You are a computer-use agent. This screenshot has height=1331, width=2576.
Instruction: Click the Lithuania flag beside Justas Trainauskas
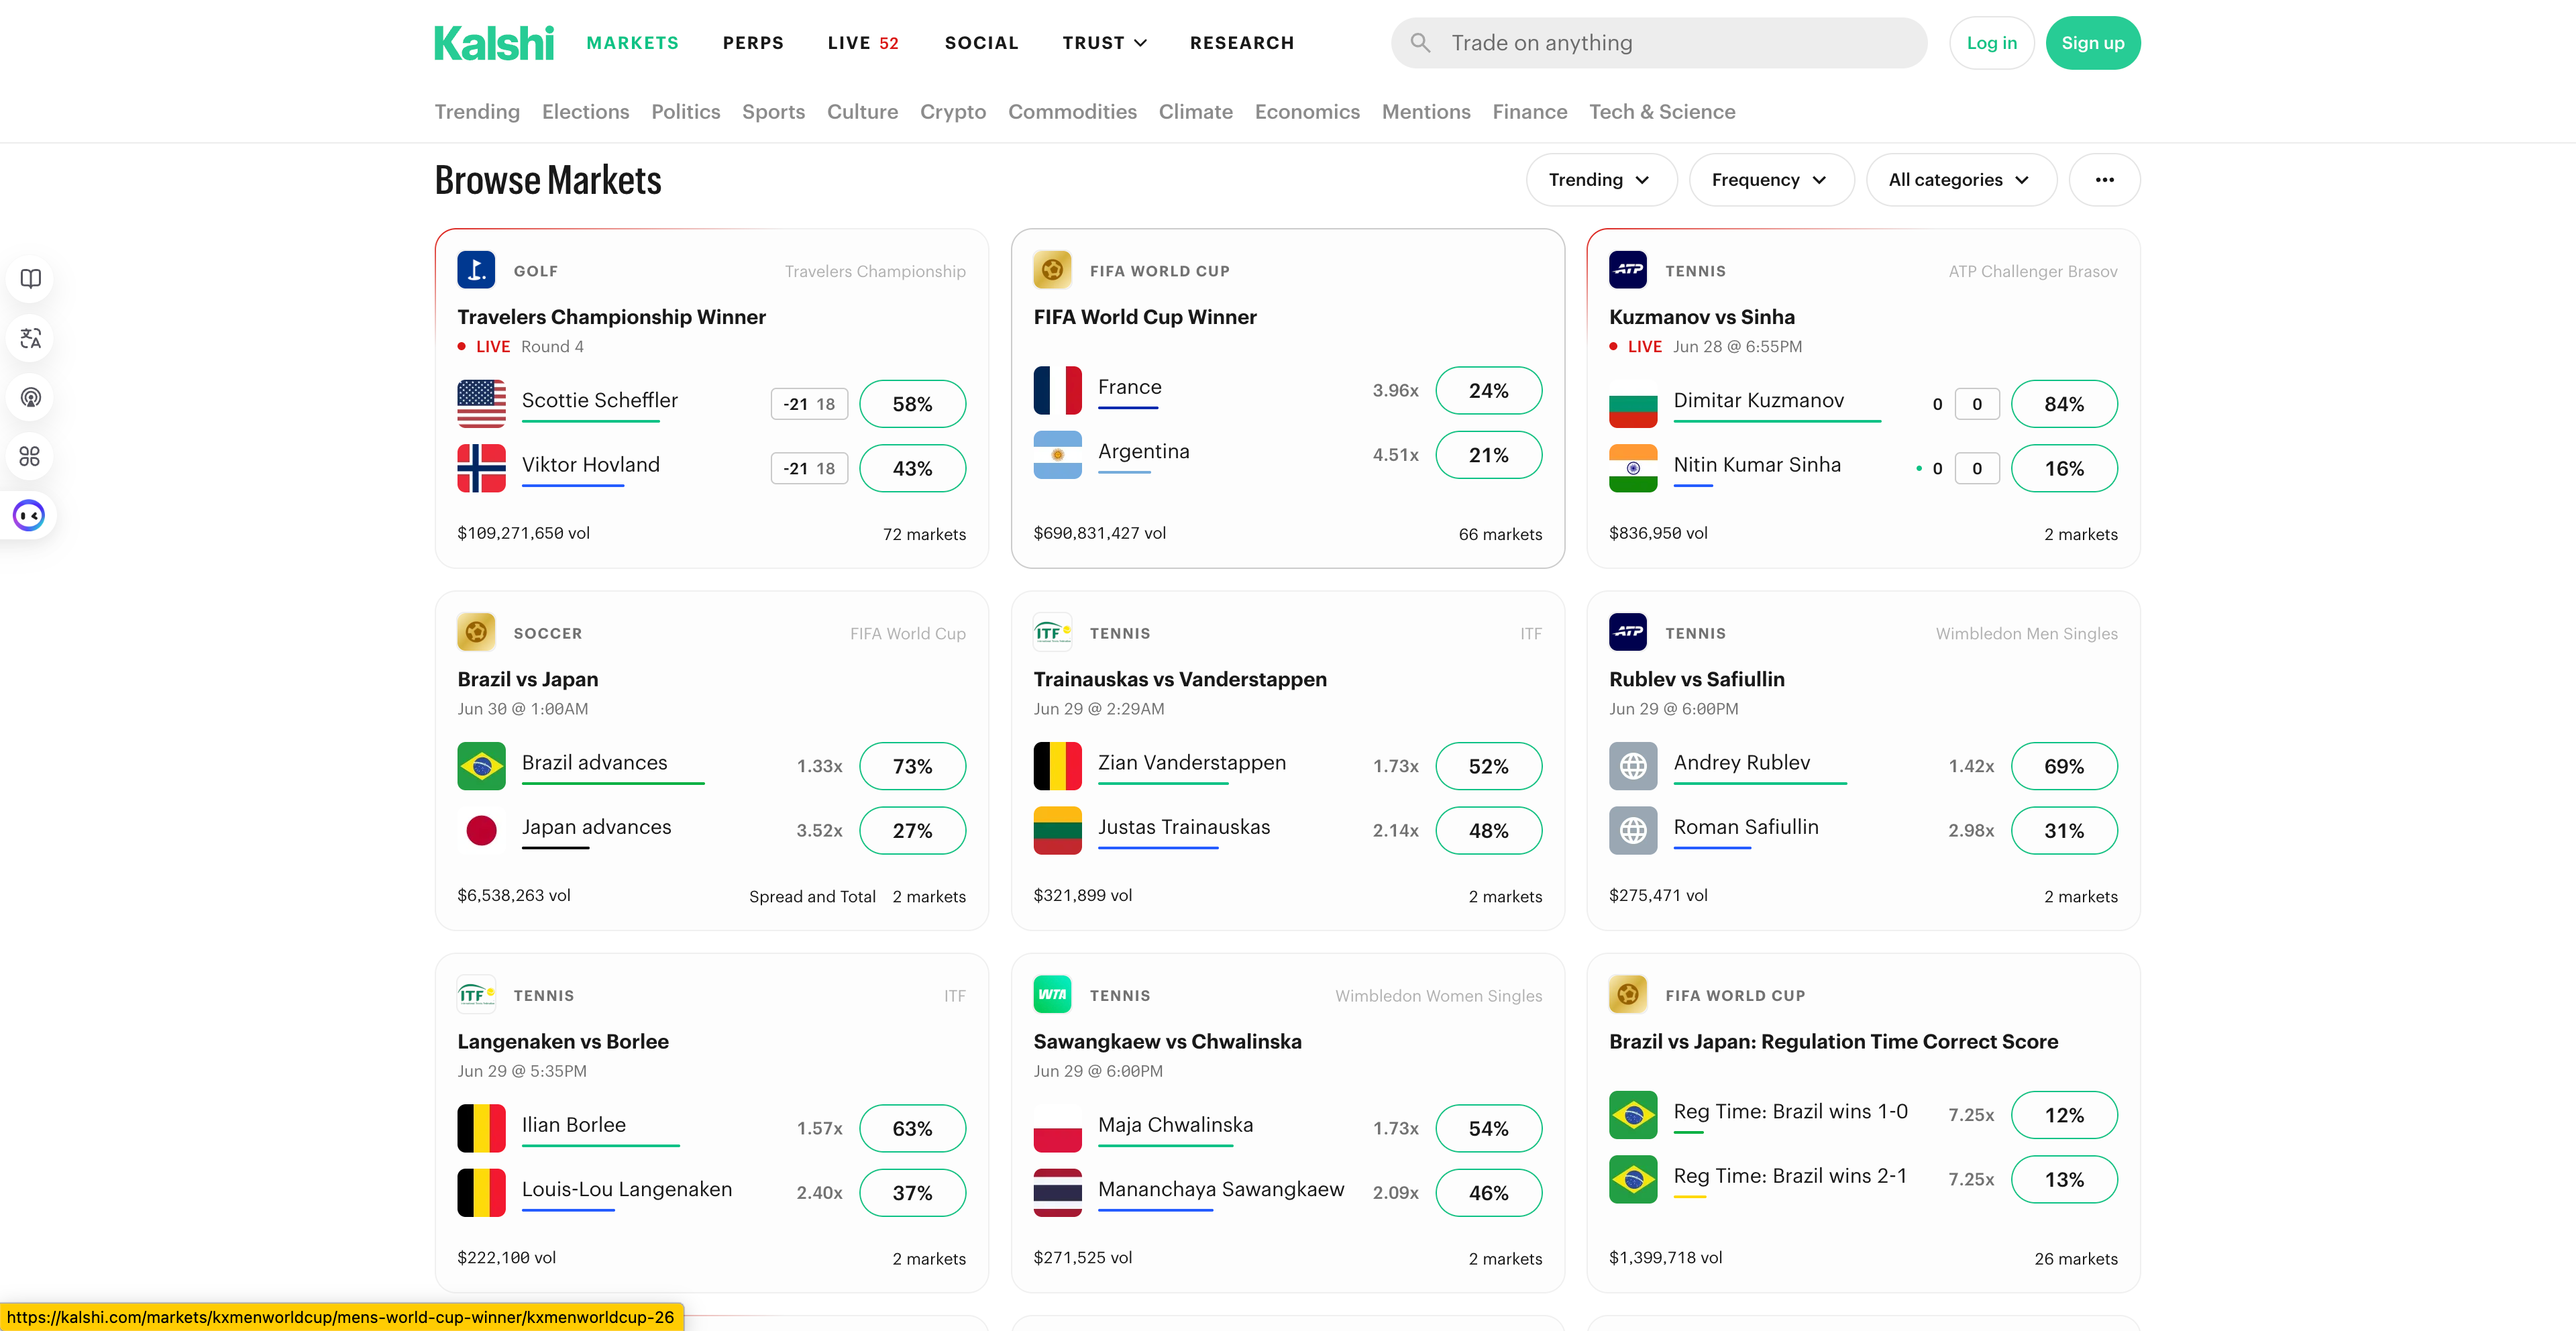pyautogui.click(x=1057, y=830)
